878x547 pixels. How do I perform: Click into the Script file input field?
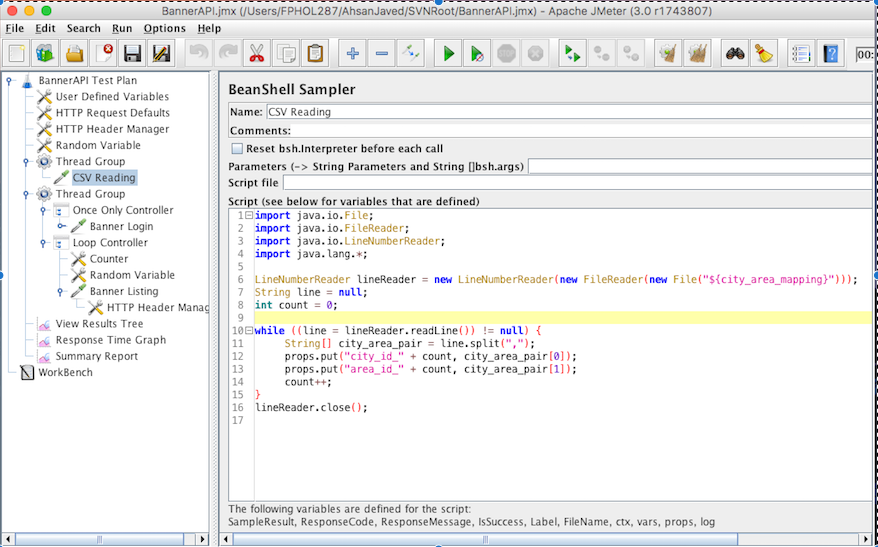coord(577,183)
